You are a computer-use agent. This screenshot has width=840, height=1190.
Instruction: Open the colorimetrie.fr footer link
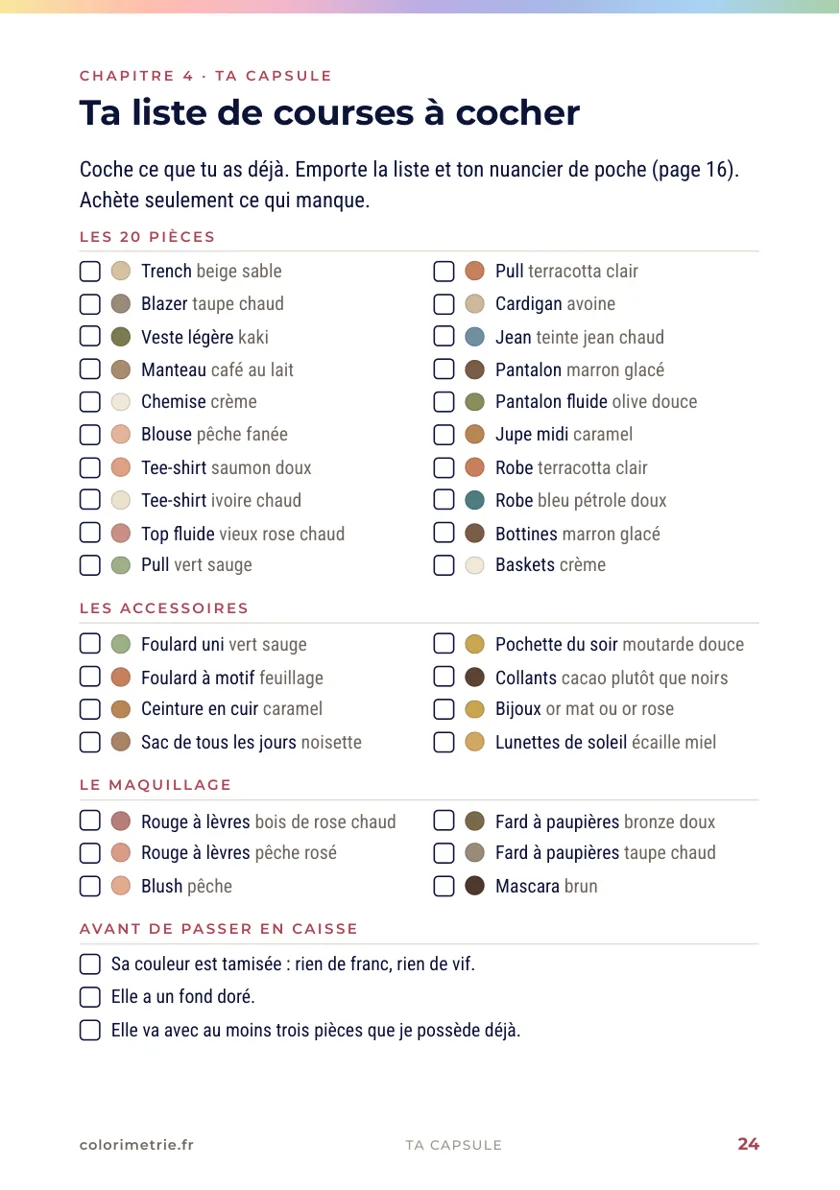tap(137, 1144)
